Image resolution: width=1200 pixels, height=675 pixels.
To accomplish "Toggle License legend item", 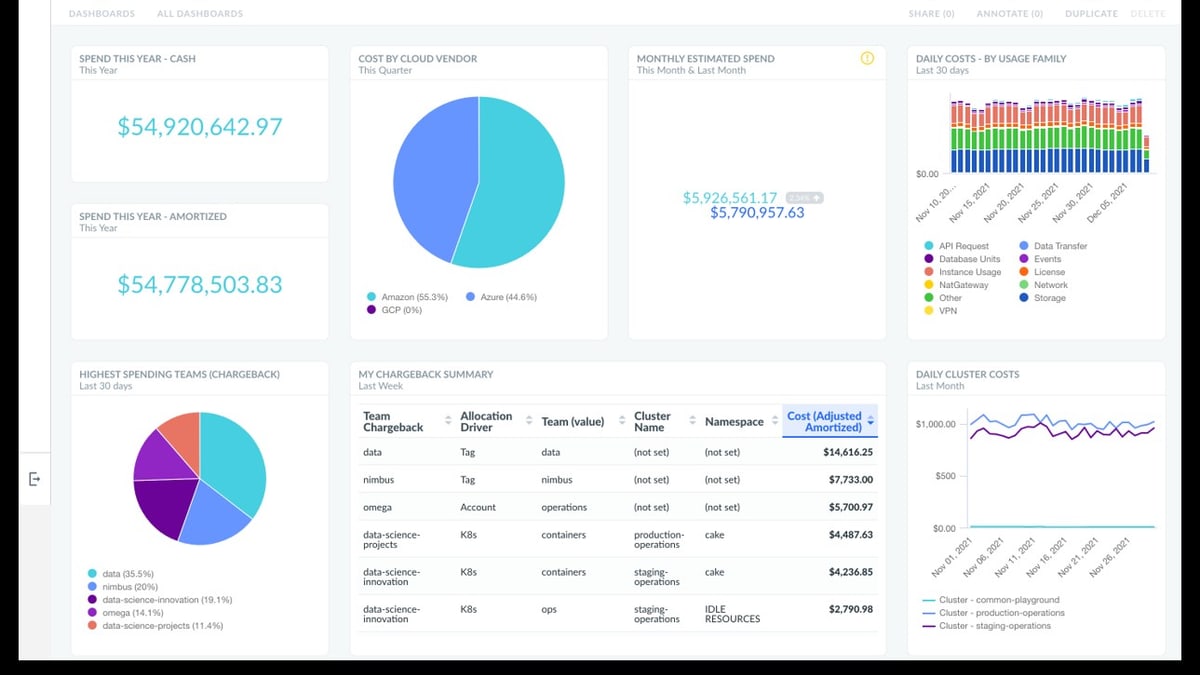I will coord(1042,272).
